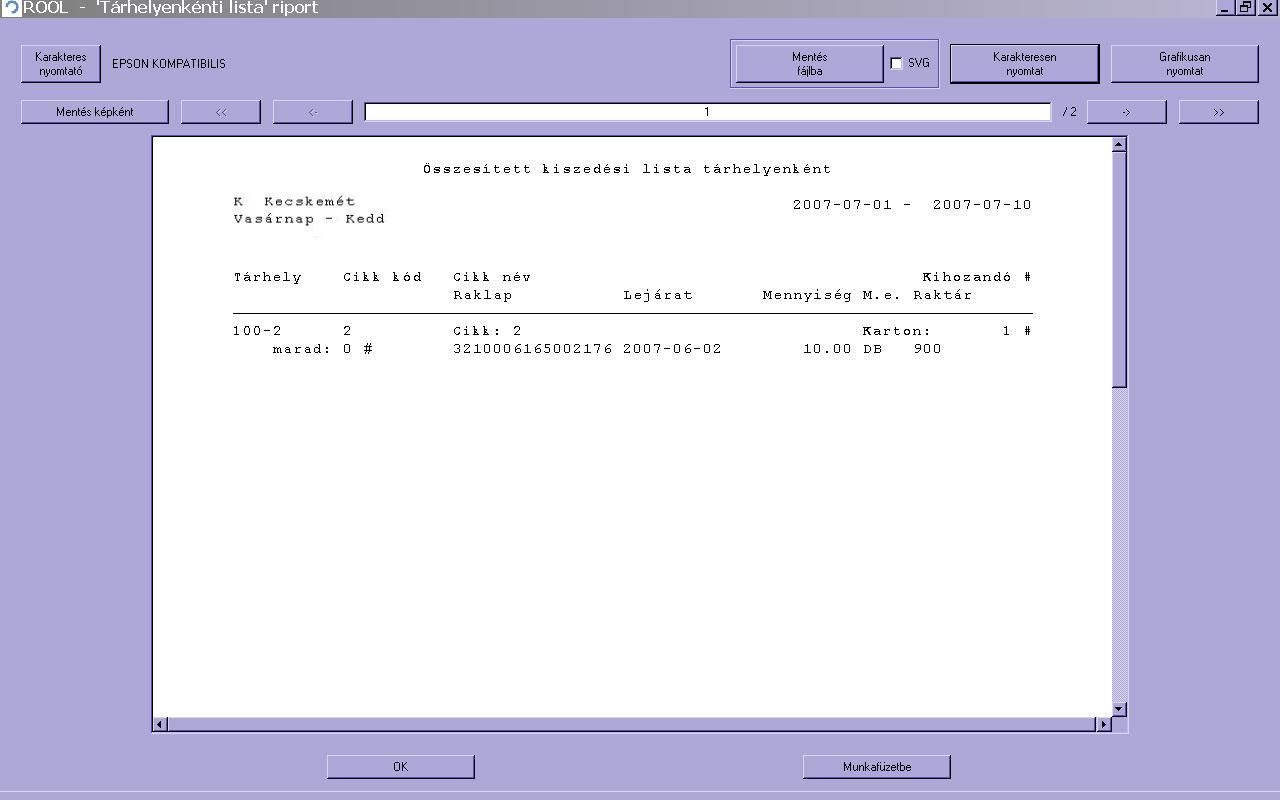This screenshot has width=1280, height=800.
Task: Click the horizontal scrollbar track
Action: click(x=632, y=724)
